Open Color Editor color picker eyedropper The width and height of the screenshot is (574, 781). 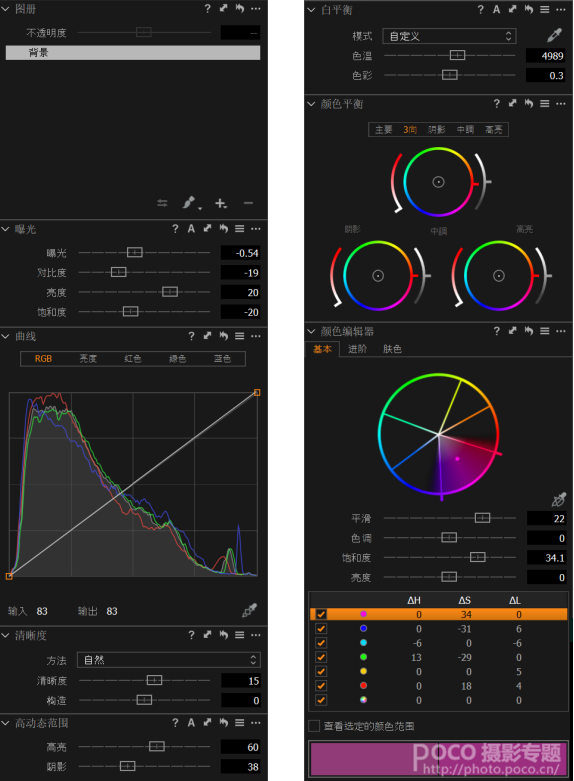(x=559, y=499)
